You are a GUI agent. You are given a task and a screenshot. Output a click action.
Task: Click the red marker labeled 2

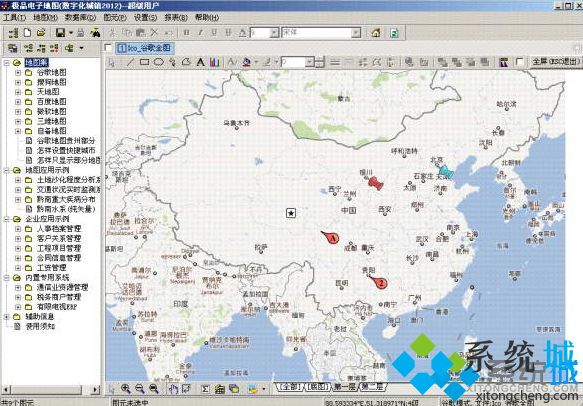click(379, 282)
